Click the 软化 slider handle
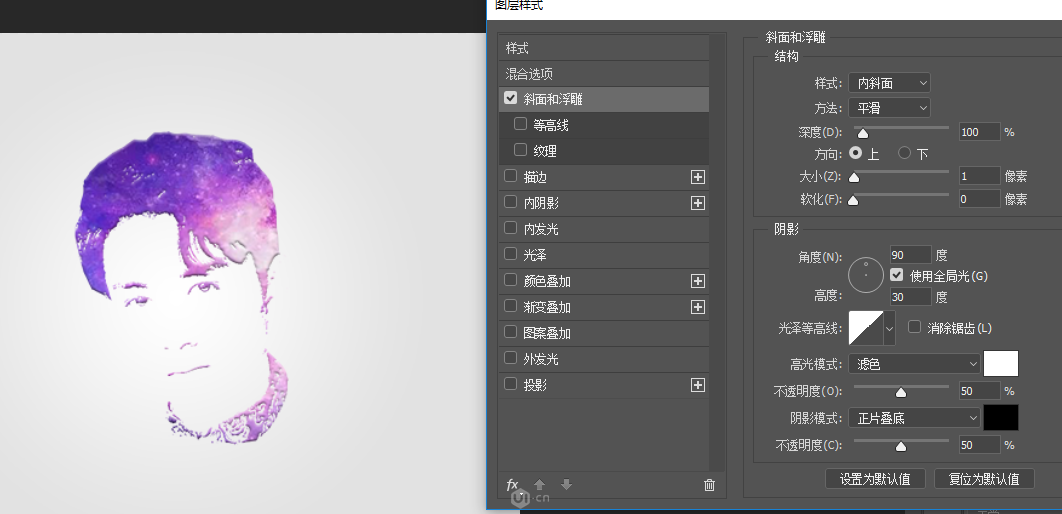The width and height of the screenshot is (1062, 514). [853, 201]
